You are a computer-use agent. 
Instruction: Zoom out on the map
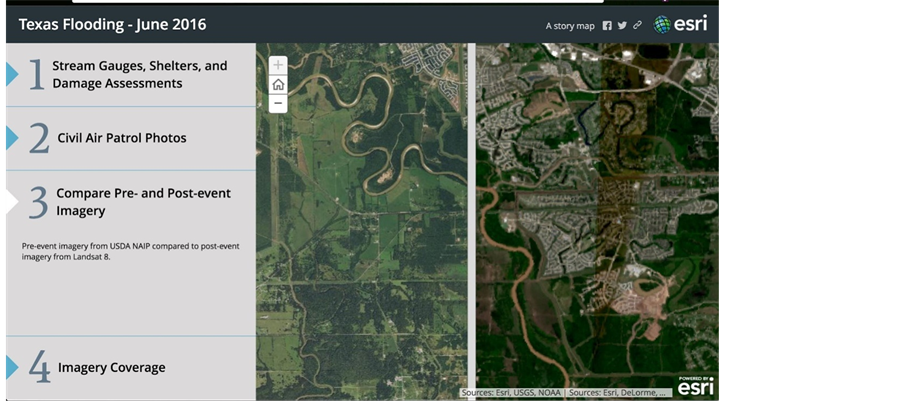click(x=278, y=103)
